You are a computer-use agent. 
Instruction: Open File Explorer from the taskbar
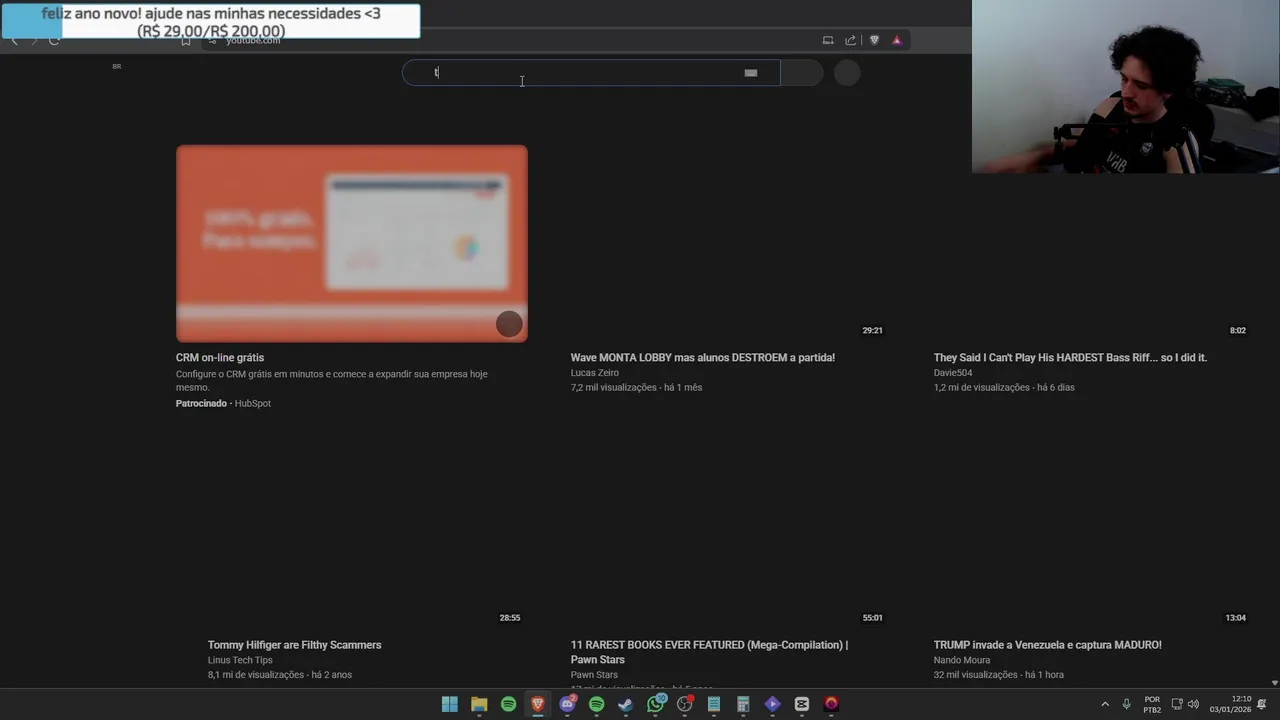pos(479,704)
